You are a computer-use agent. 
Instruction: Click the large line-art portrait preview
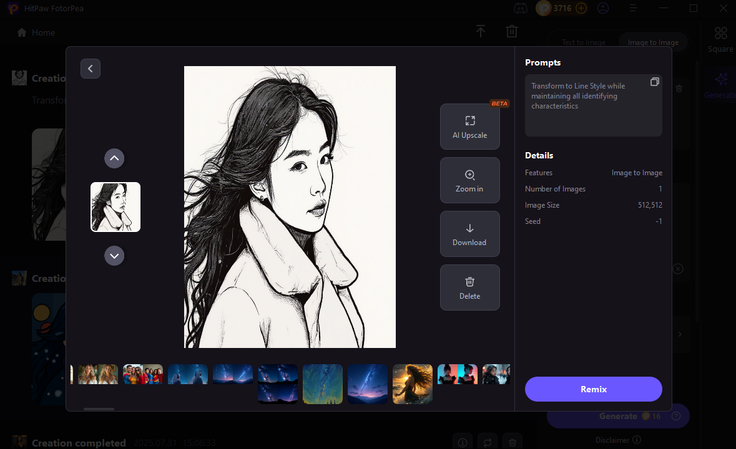pos(290,207)
